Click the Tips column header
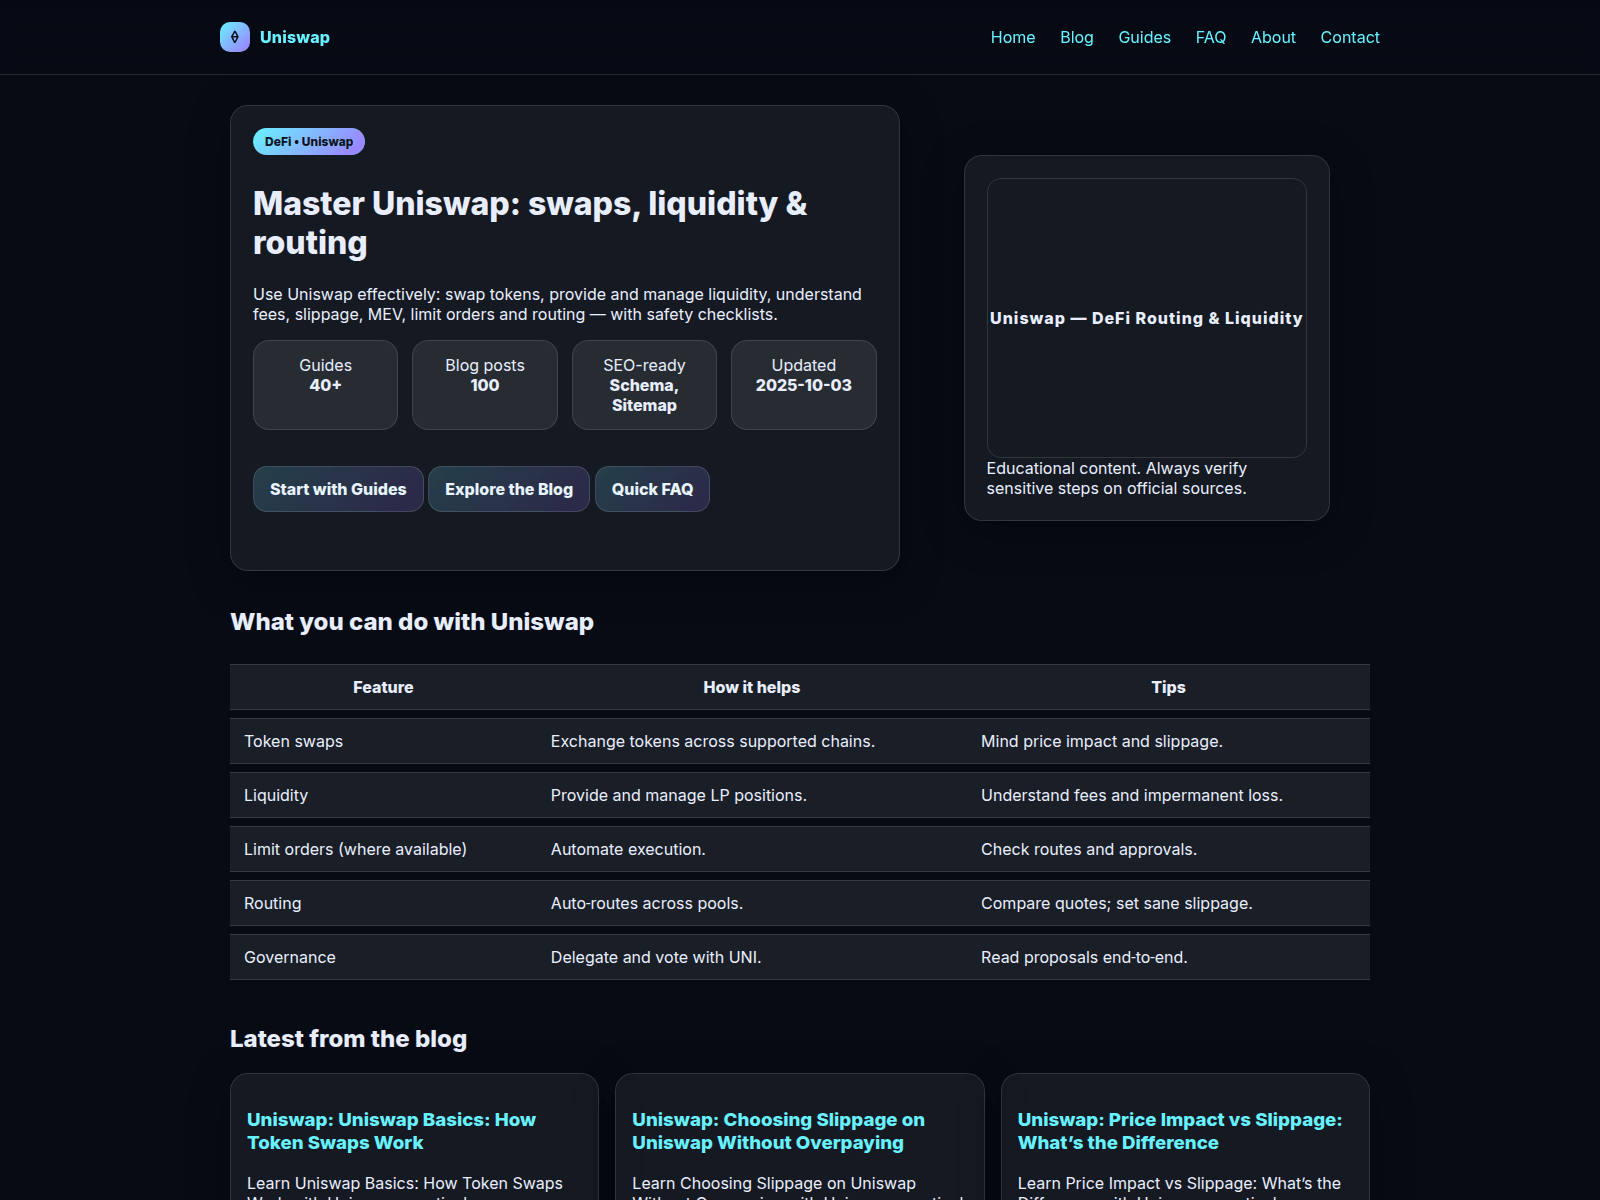This screenshot has height=1200, width=1600. point(1168,687)
